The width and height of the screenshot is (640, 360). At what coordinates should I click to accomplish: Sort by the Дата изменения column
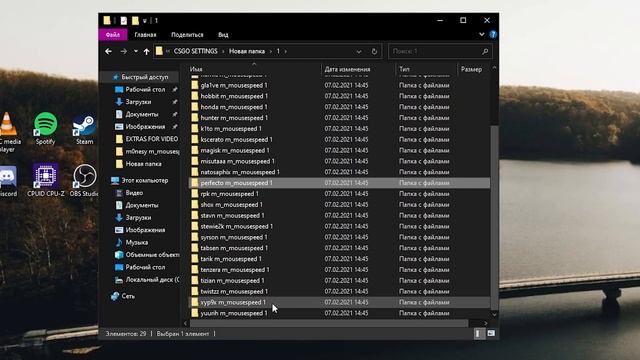click(x=347, y=69)
